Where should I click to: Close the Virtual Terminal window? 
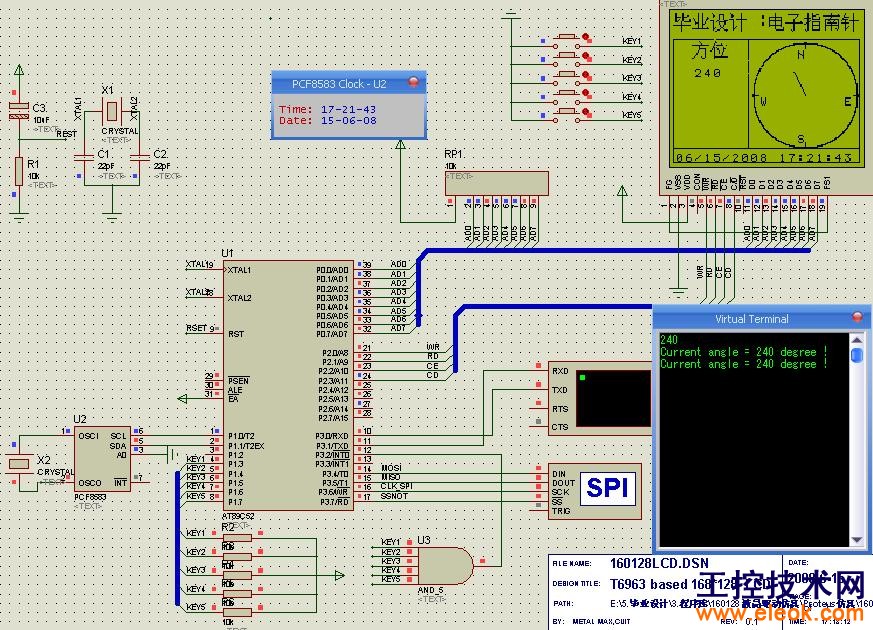click(857, 317)
